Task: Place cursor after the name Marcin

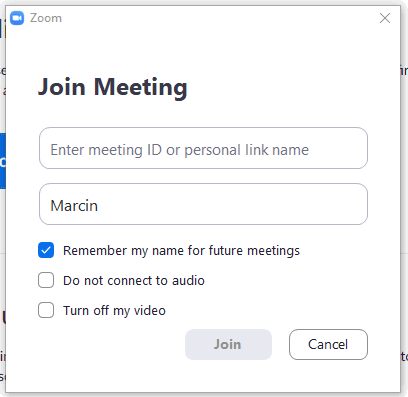Action: pyautogui.click(x=99, y=206)
